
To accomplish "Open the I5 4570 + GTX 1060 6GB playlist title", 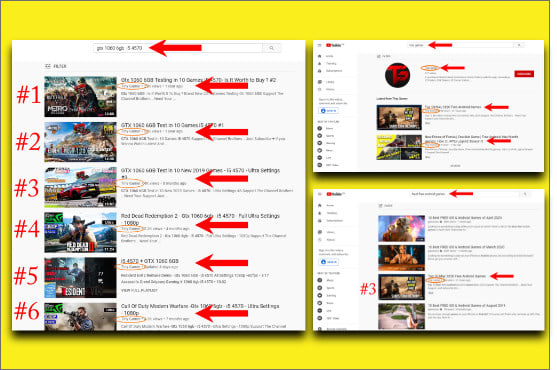I will tap(150, 261).
